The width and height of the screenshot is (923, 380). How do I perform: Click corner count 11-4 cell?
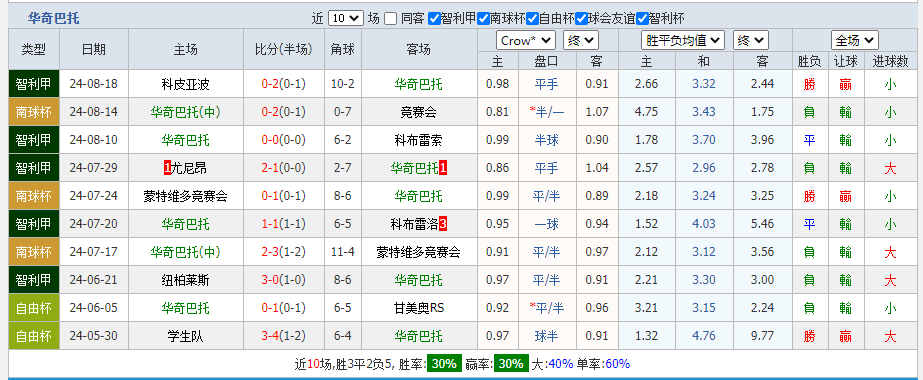point(343,252)
